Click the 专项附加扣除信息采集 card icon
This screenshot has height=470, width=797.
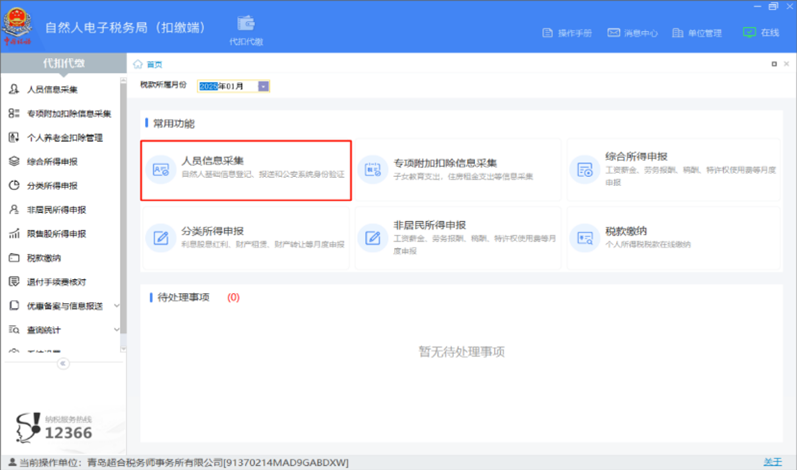click(x=373, y=170)
